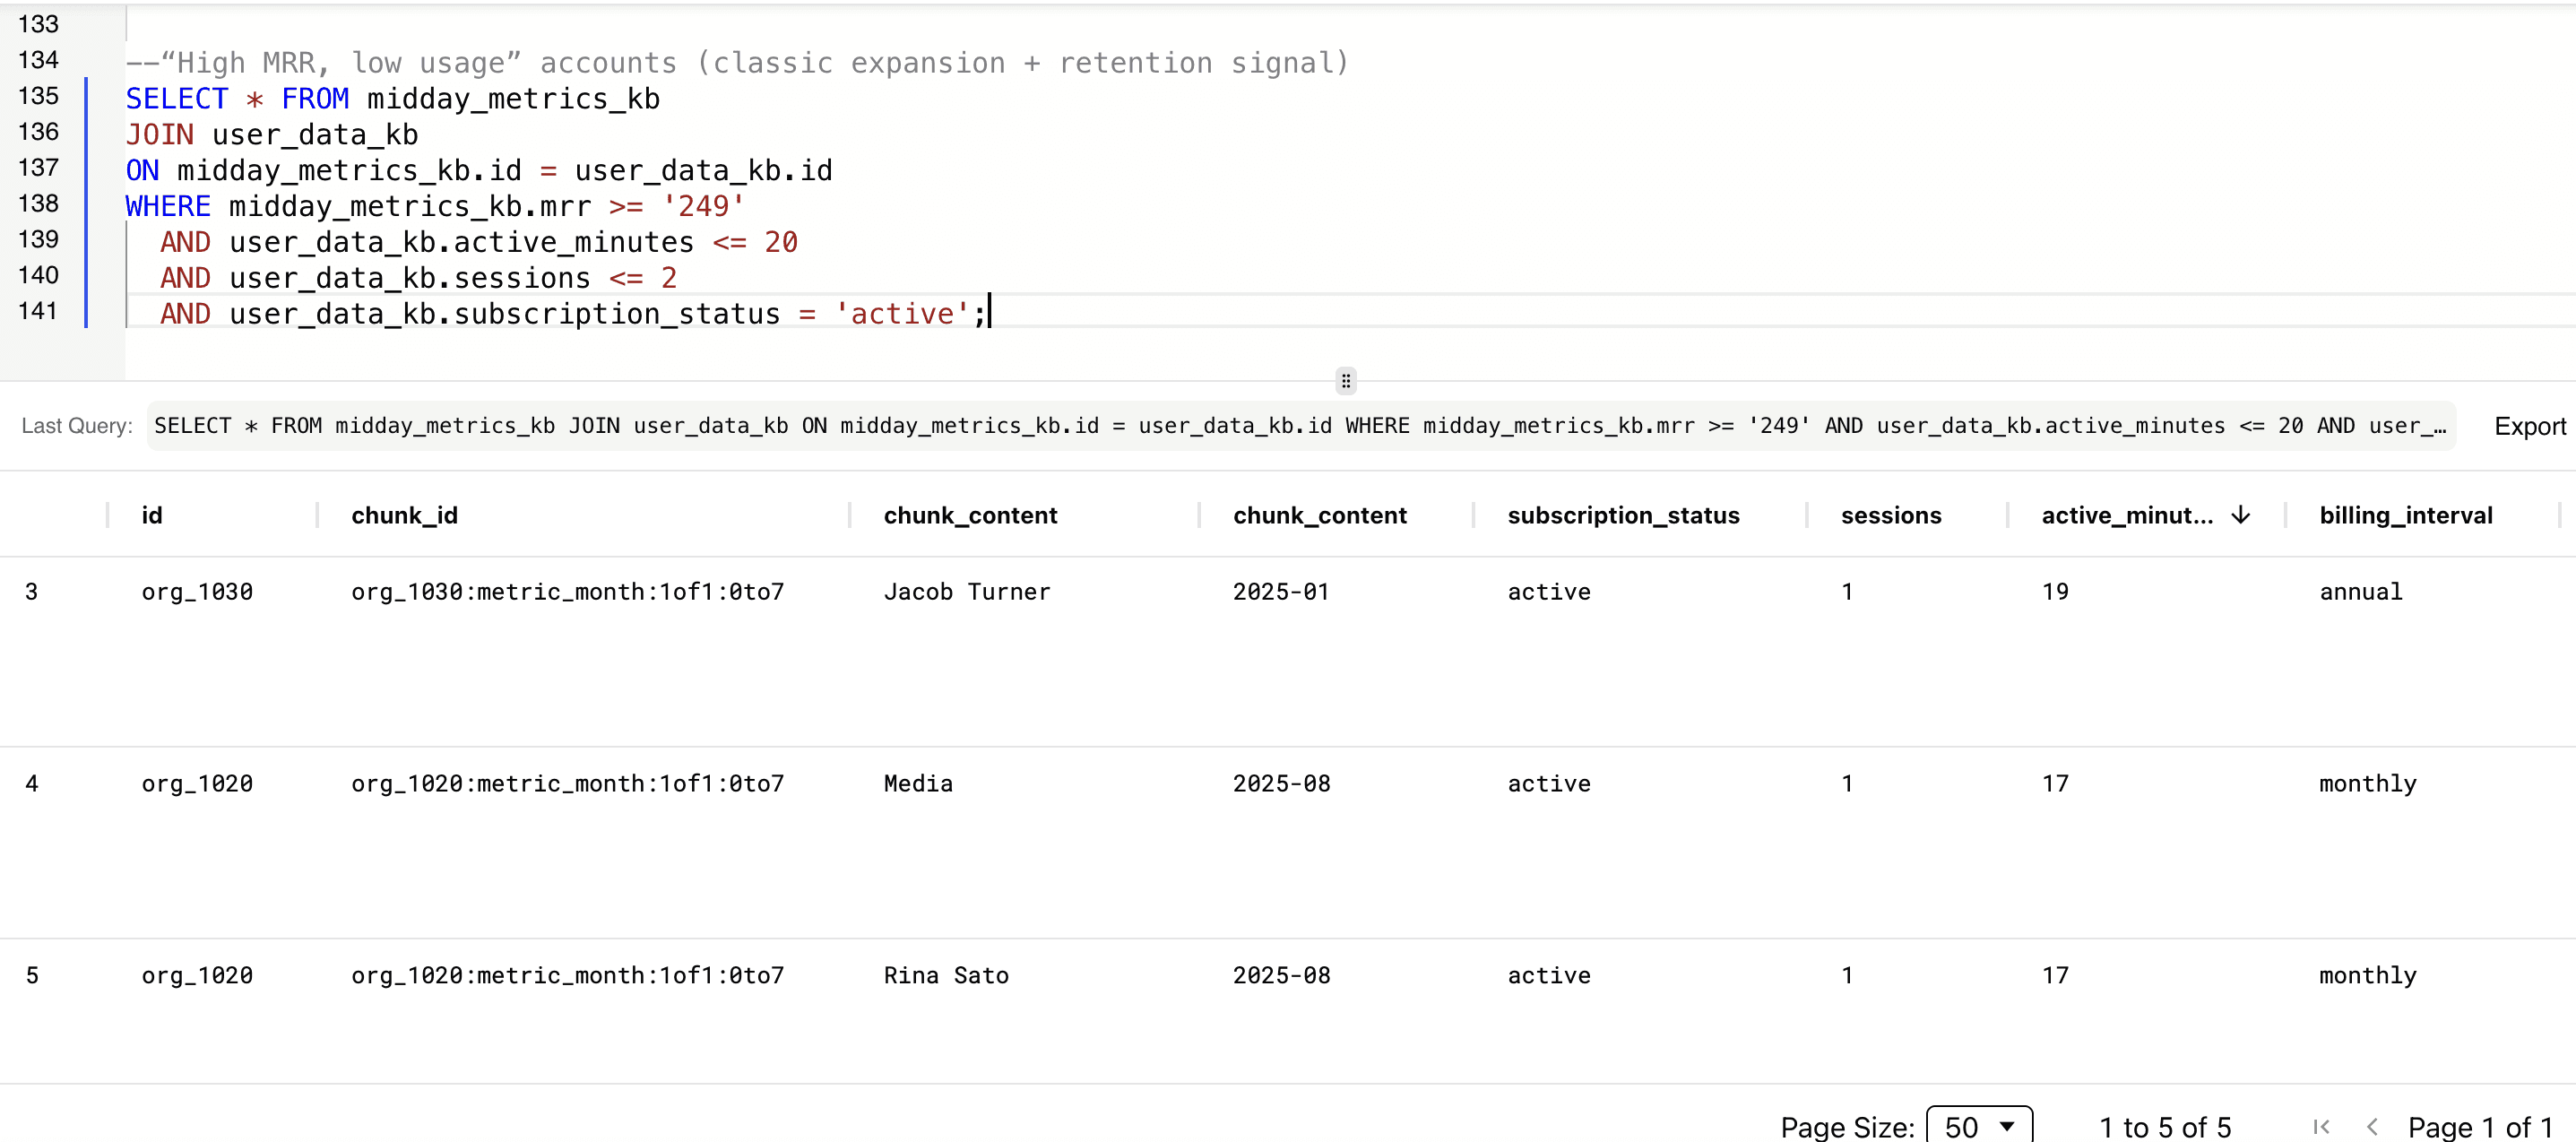
Task: Click the SELECT keyword on line 135
Action: pos(177,99)
